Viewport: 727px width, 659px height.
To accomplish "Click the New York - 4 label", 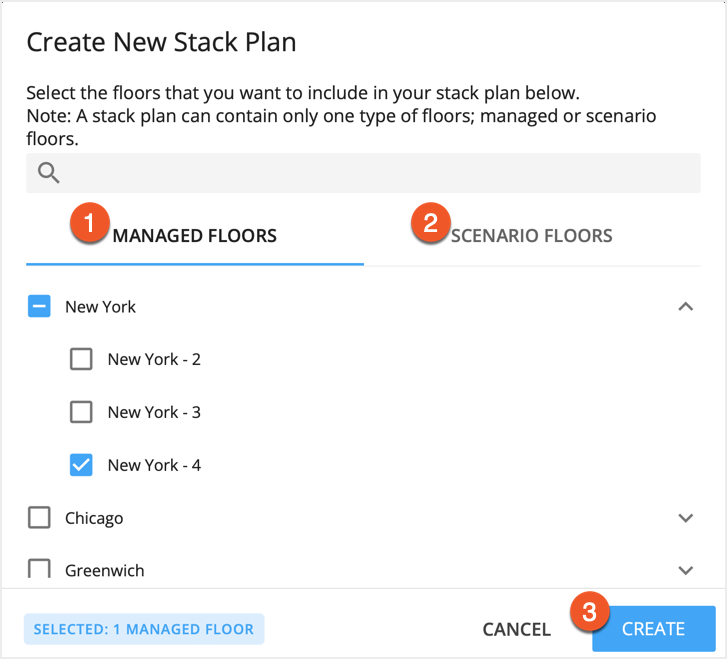I will click(x=154, y=465).
